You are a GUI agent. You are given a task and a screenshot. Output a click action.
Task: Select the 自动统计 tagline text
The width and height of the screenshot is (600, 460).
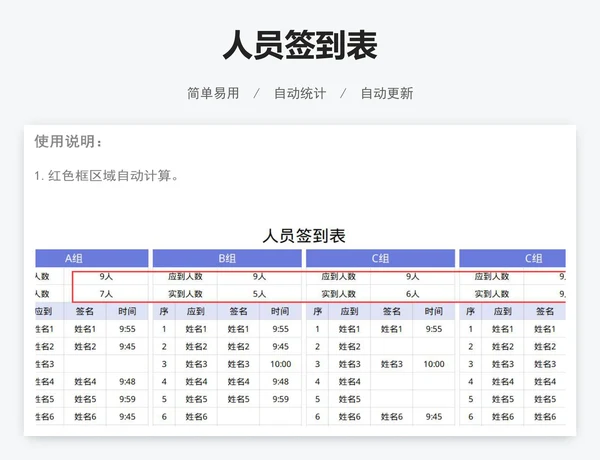pyautogui.click(x=300, y=93)
